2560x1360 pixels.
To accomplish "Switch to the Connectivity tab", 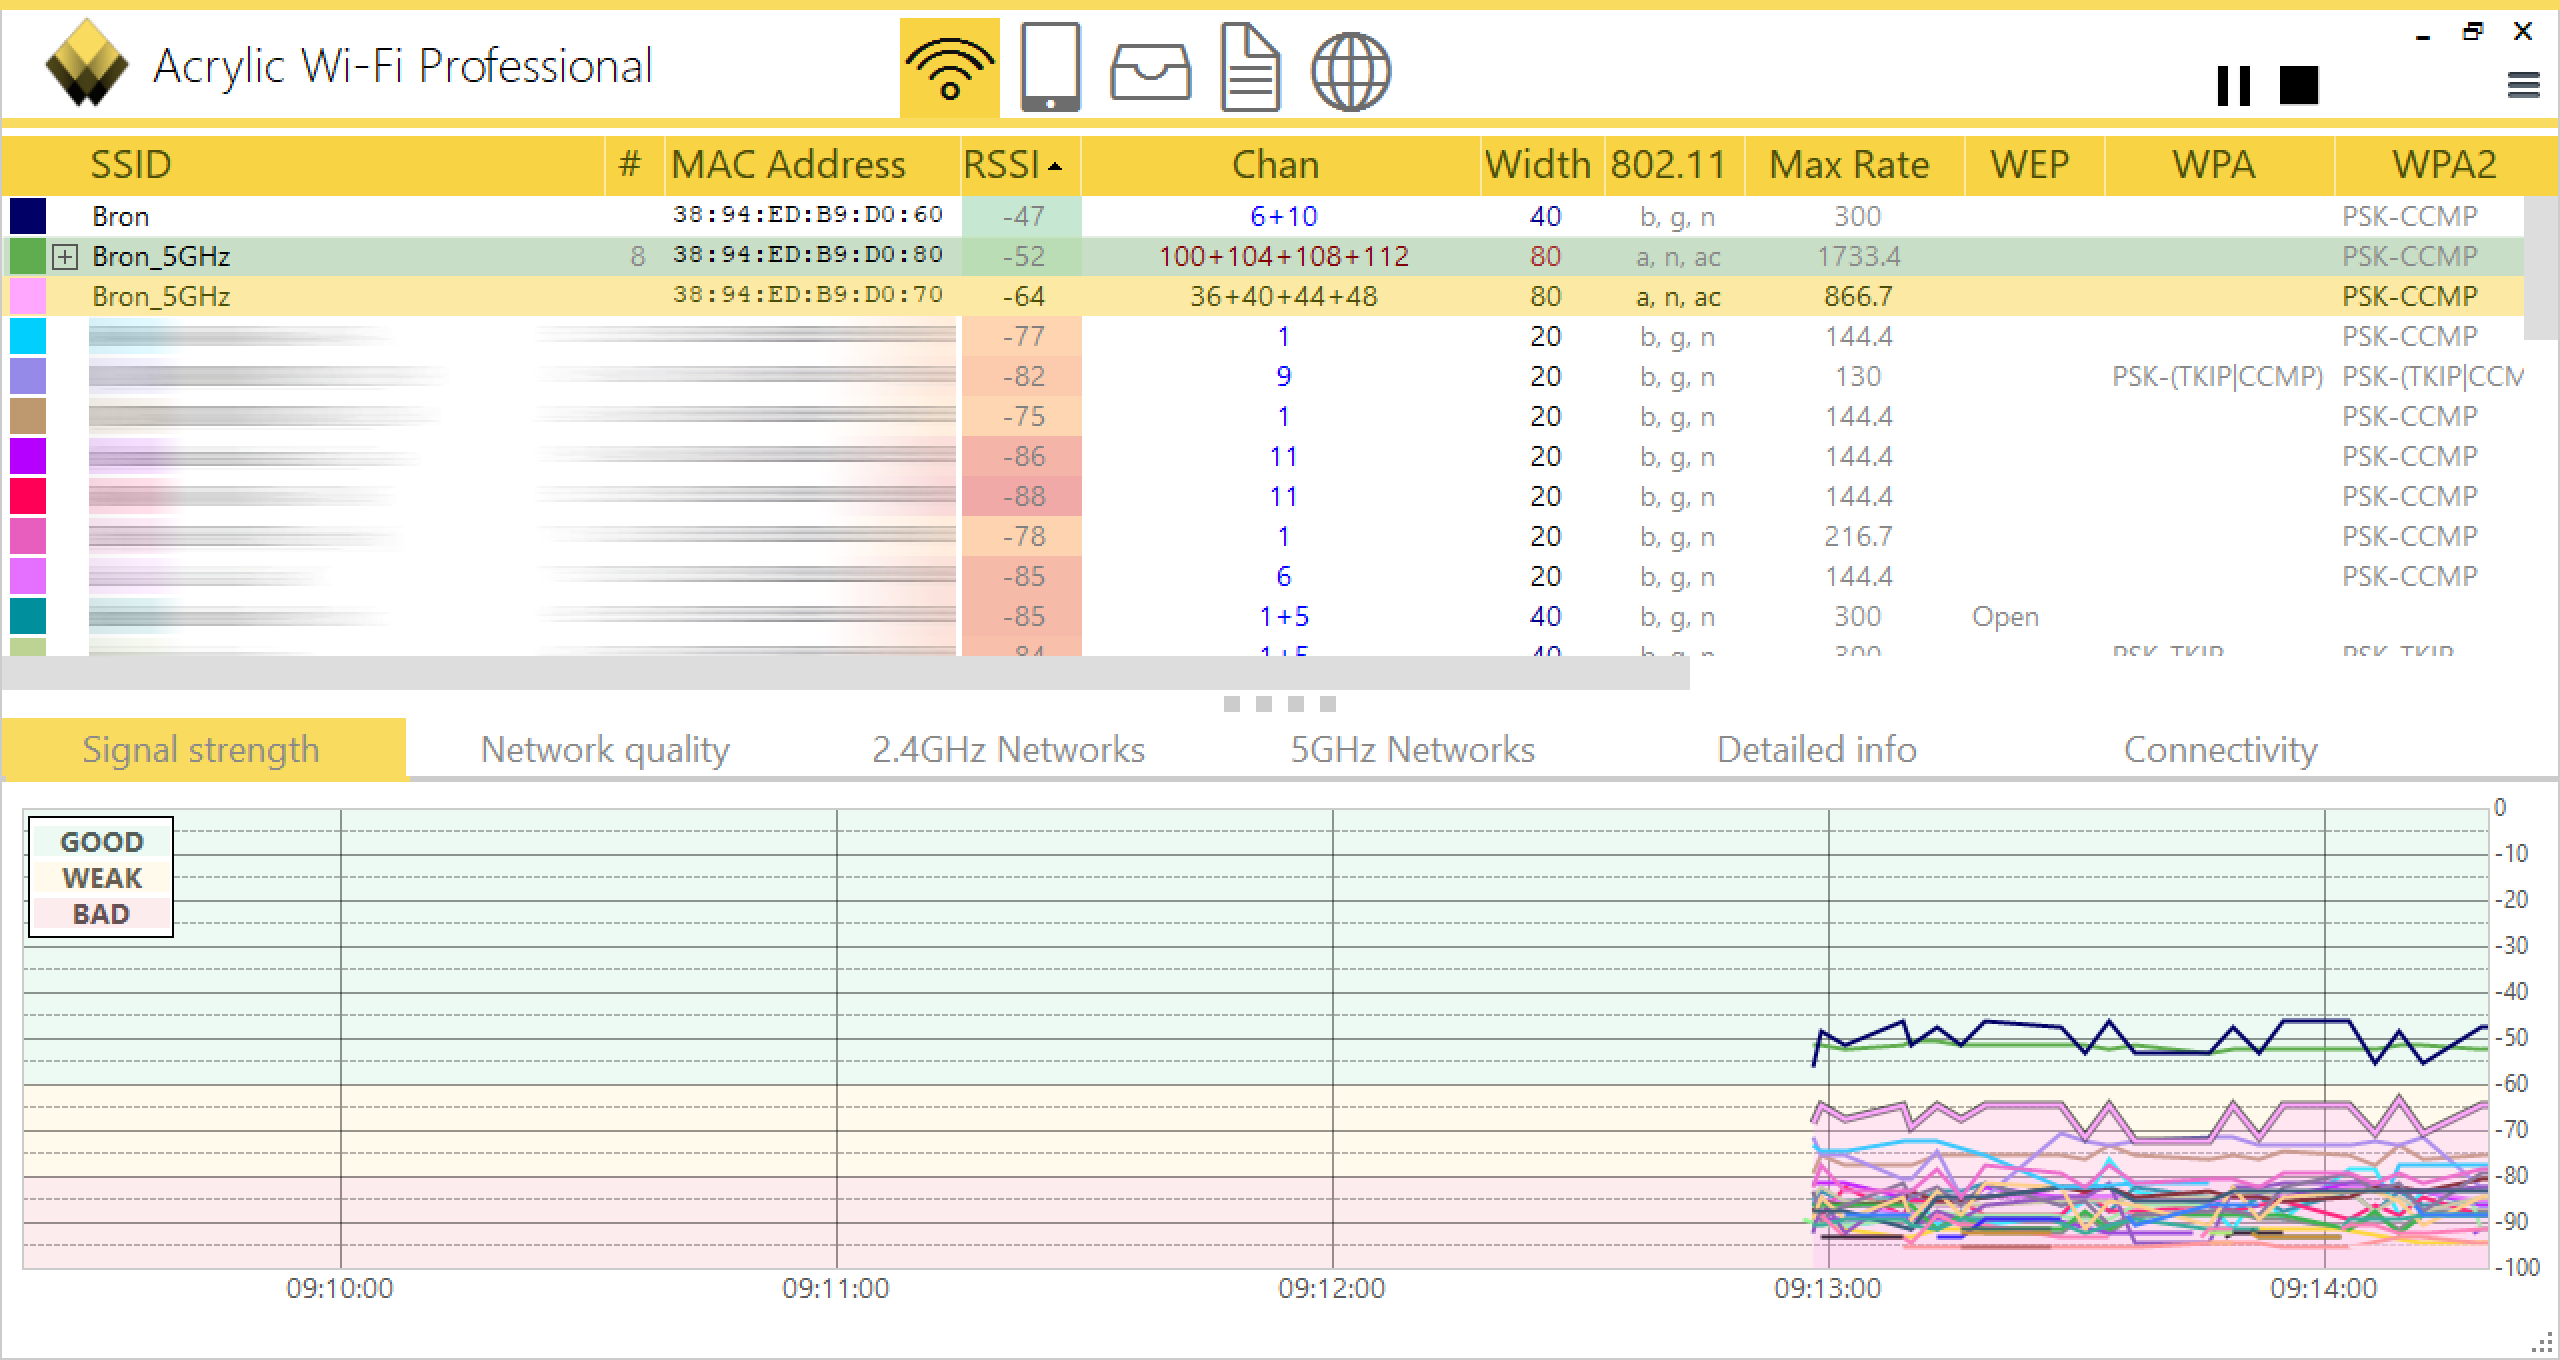I will click(2220, 750).
